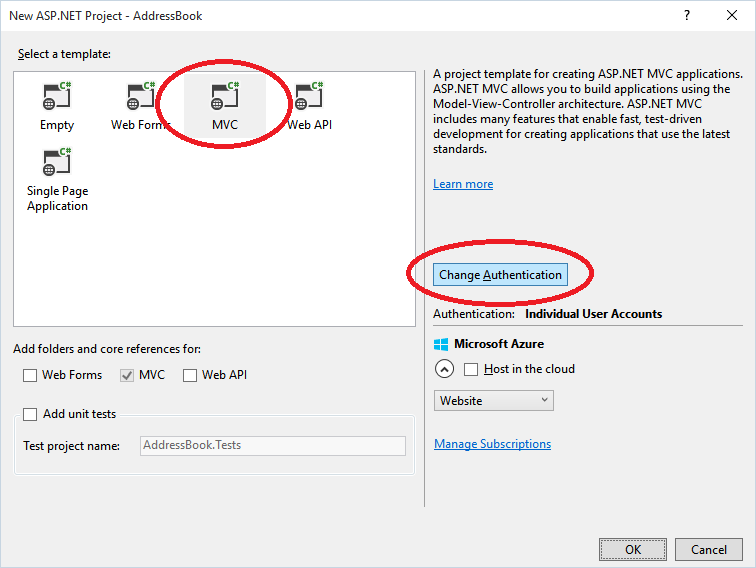Close the New ASP.NET Project dialog
Viewport: 756px width, 568px height.
732,15
